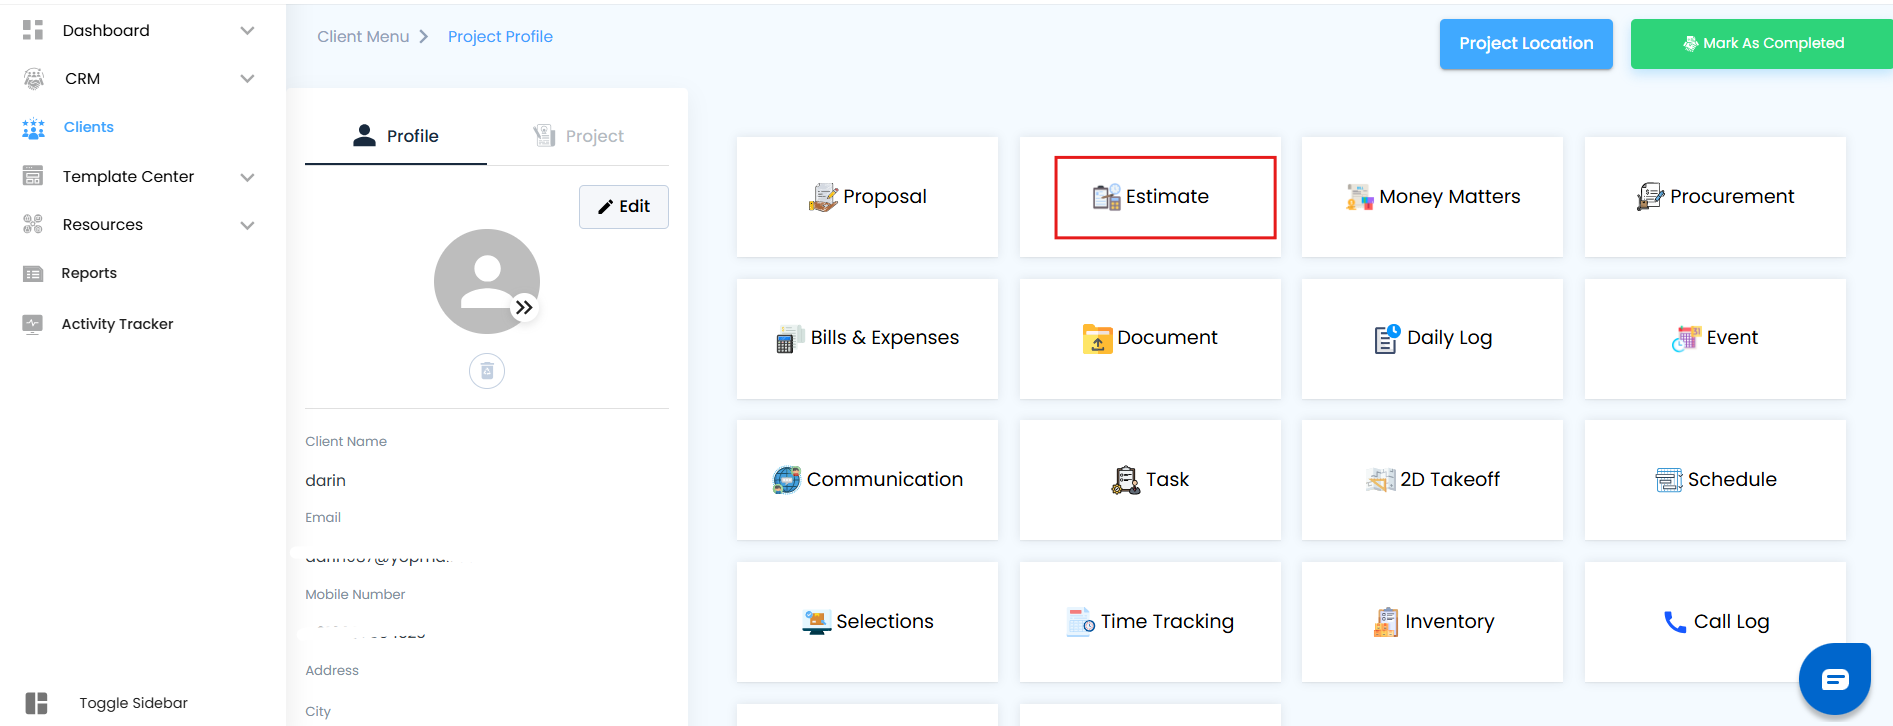This screenshot has width=1893, height=726.
Task: Delete the profile photo via trash icon
Action: (x=487, y=371)
